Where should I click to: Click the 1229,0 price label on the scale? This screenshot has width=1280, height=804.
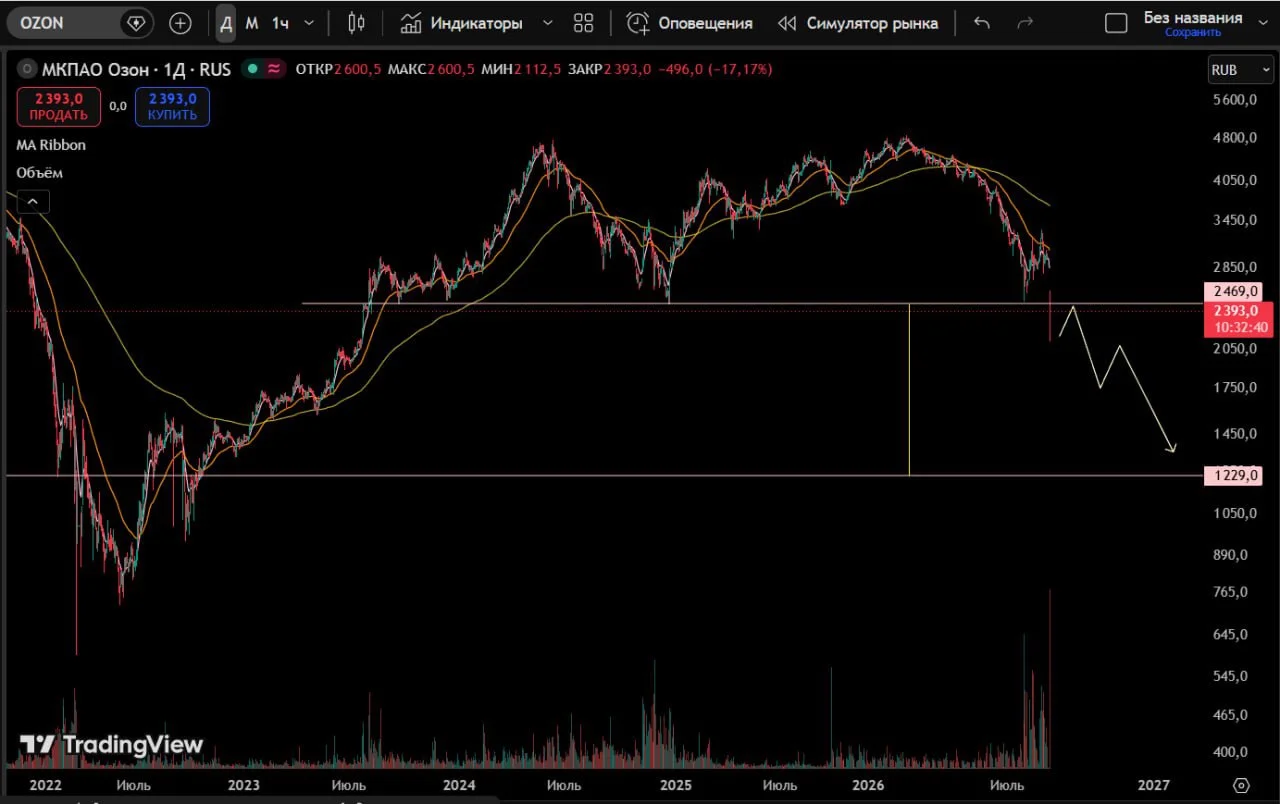1236,475
